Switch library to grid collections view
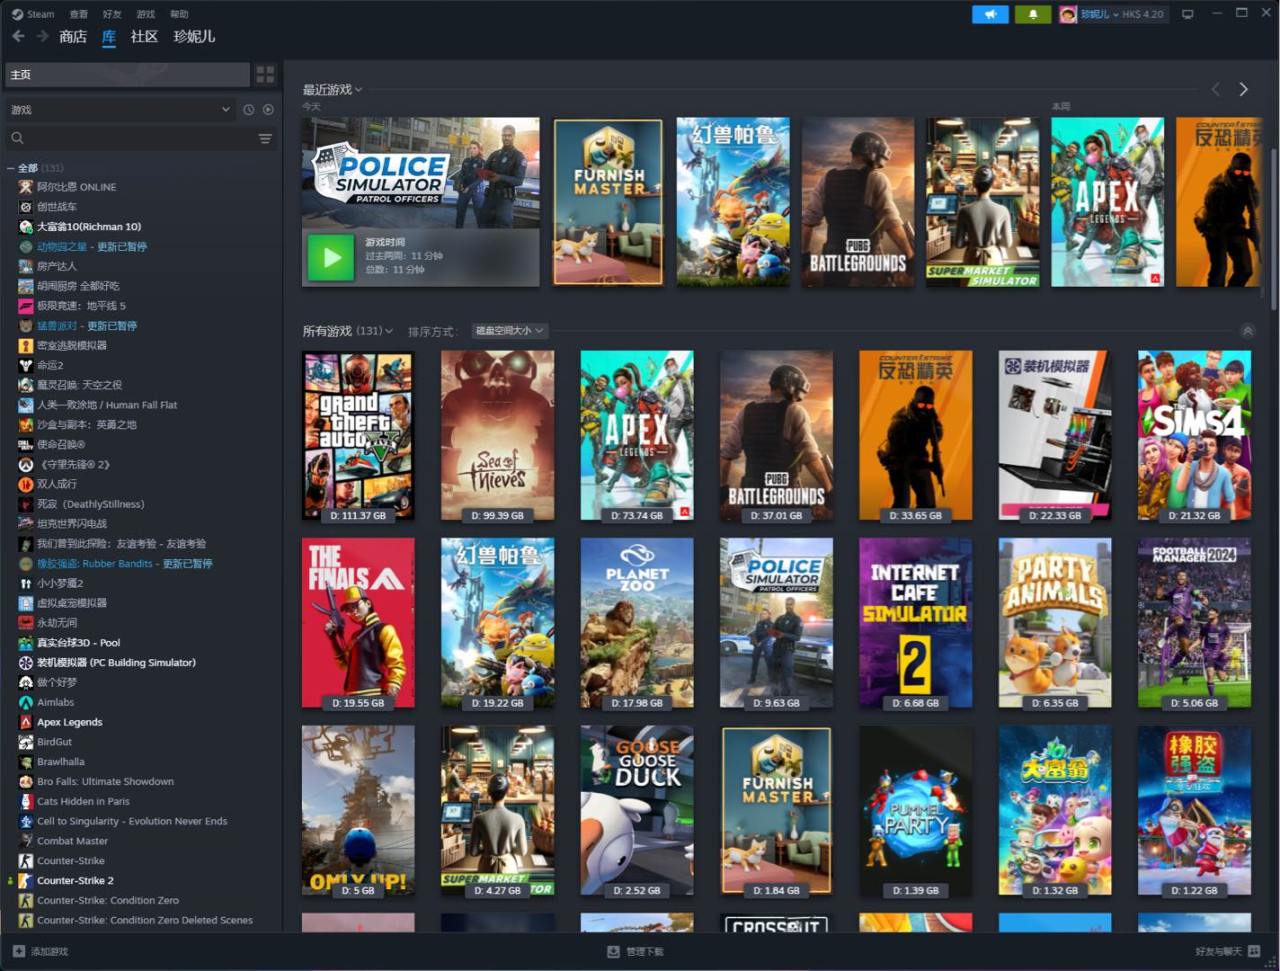Image resolution: width=1280 pixels, height=971 pixels. [265, 74]
